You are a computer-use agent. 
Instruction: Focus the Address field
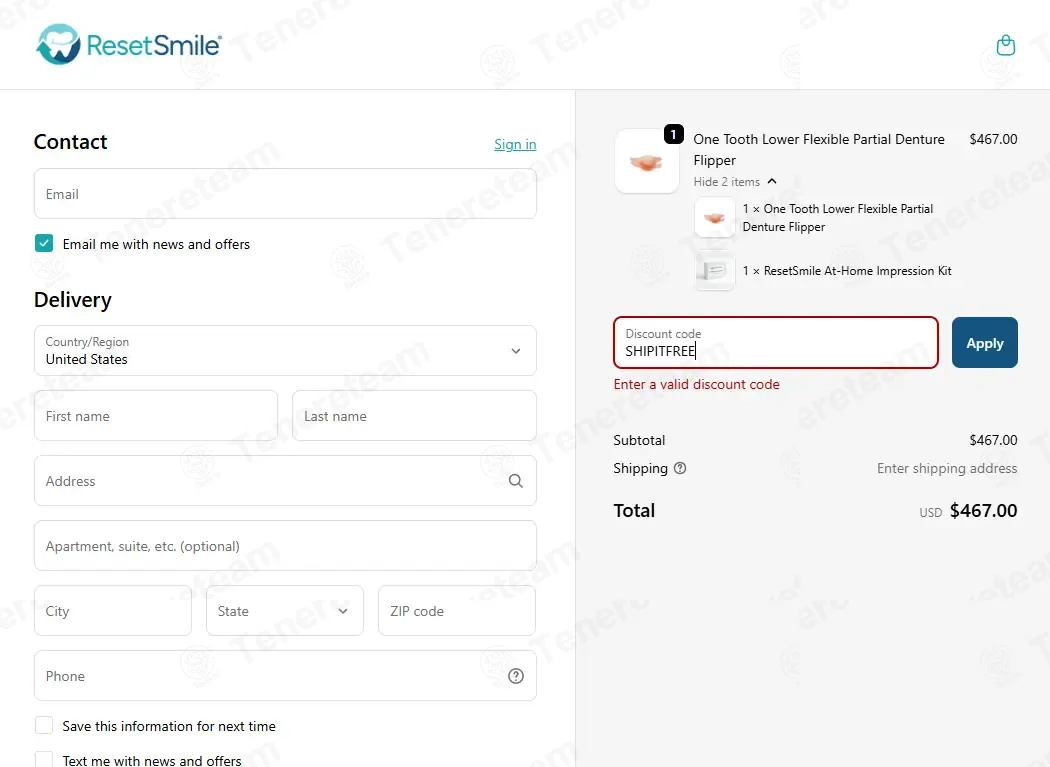pos(285,481)
